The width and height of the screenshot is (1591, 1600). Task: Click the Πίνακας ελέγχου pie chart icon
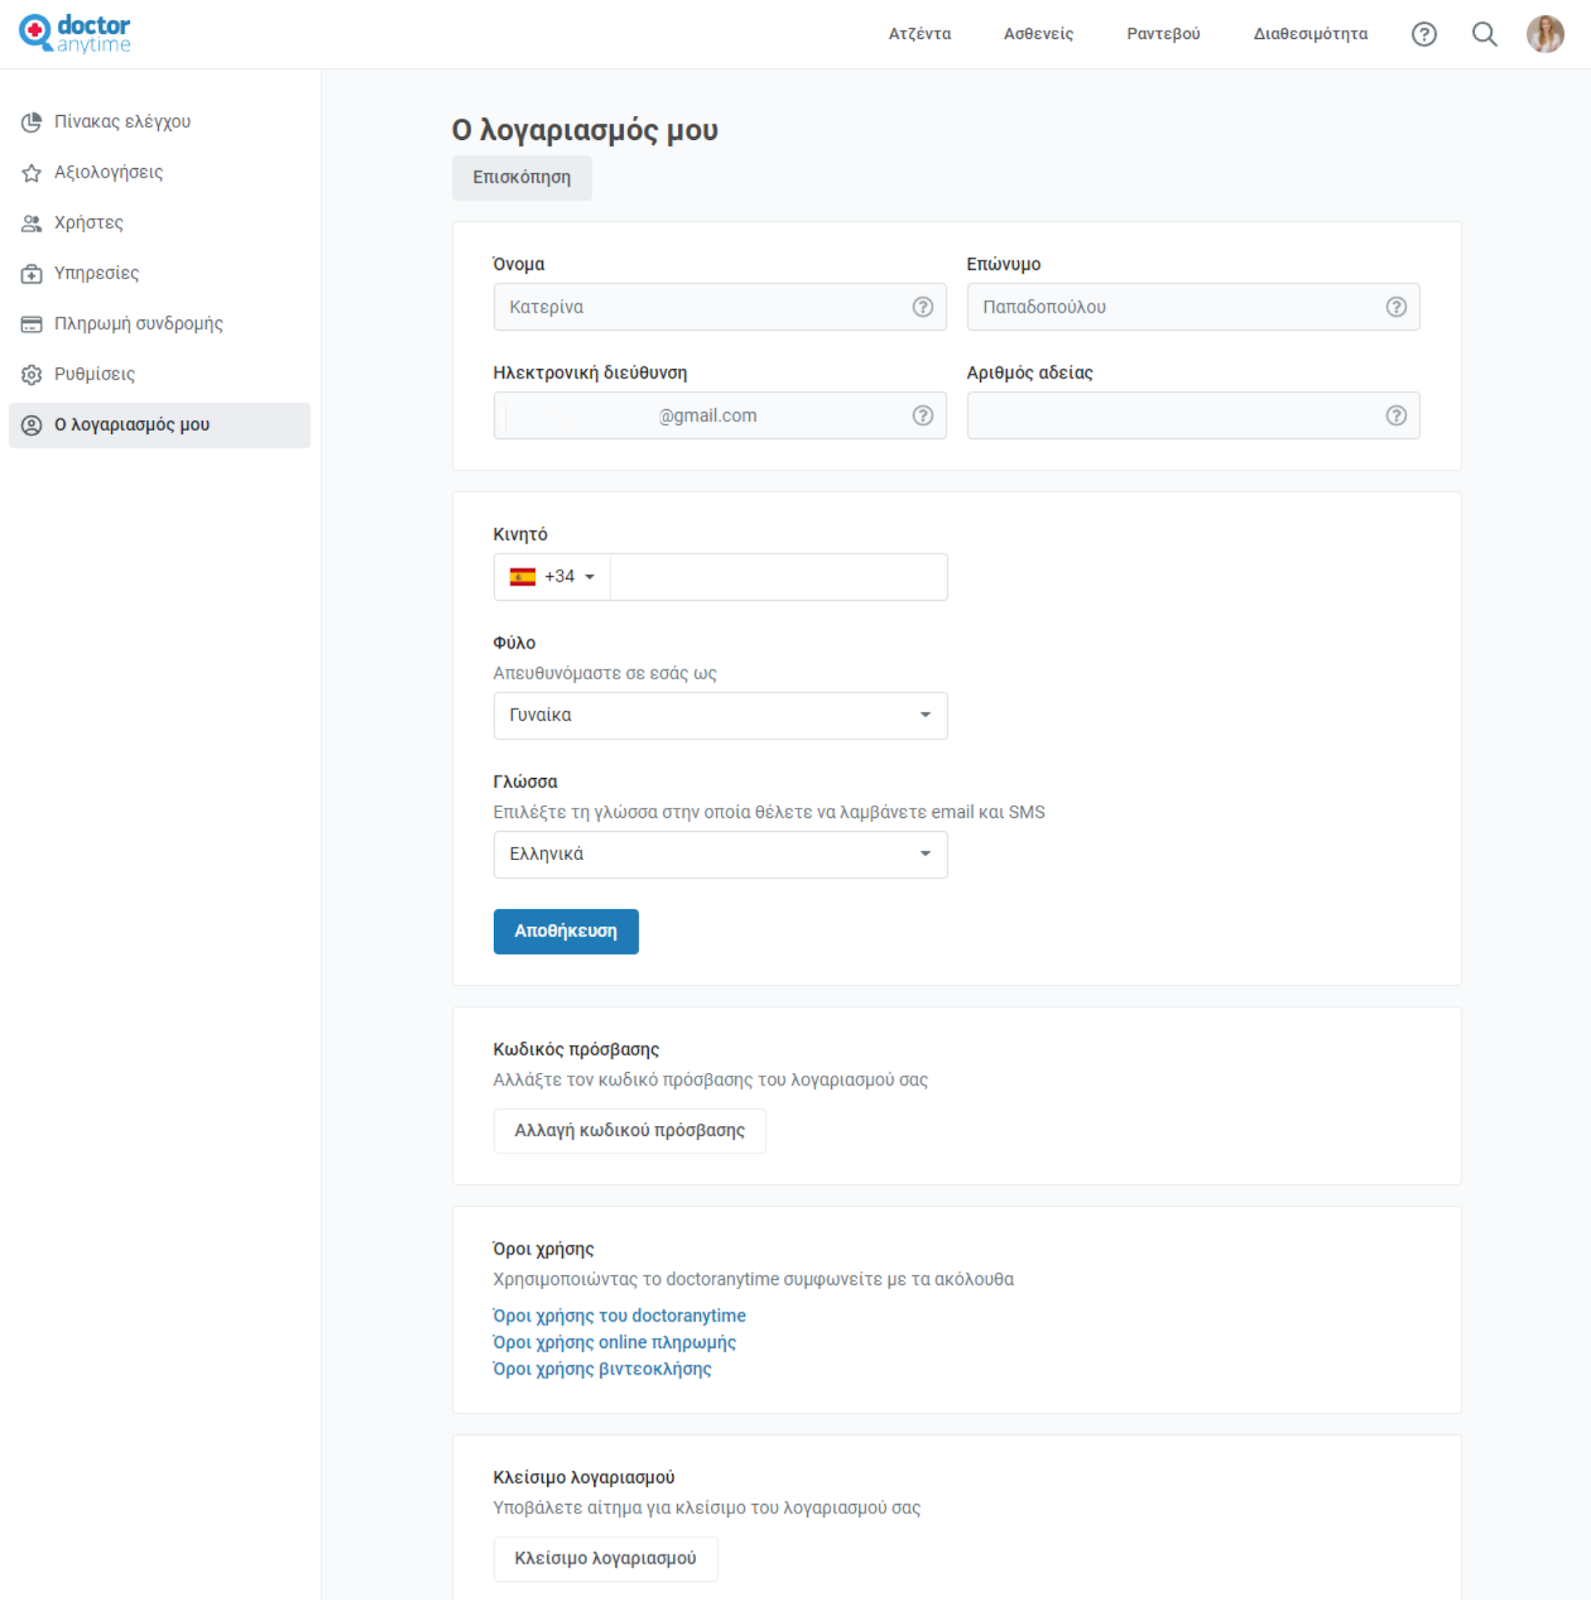[32, 122]
